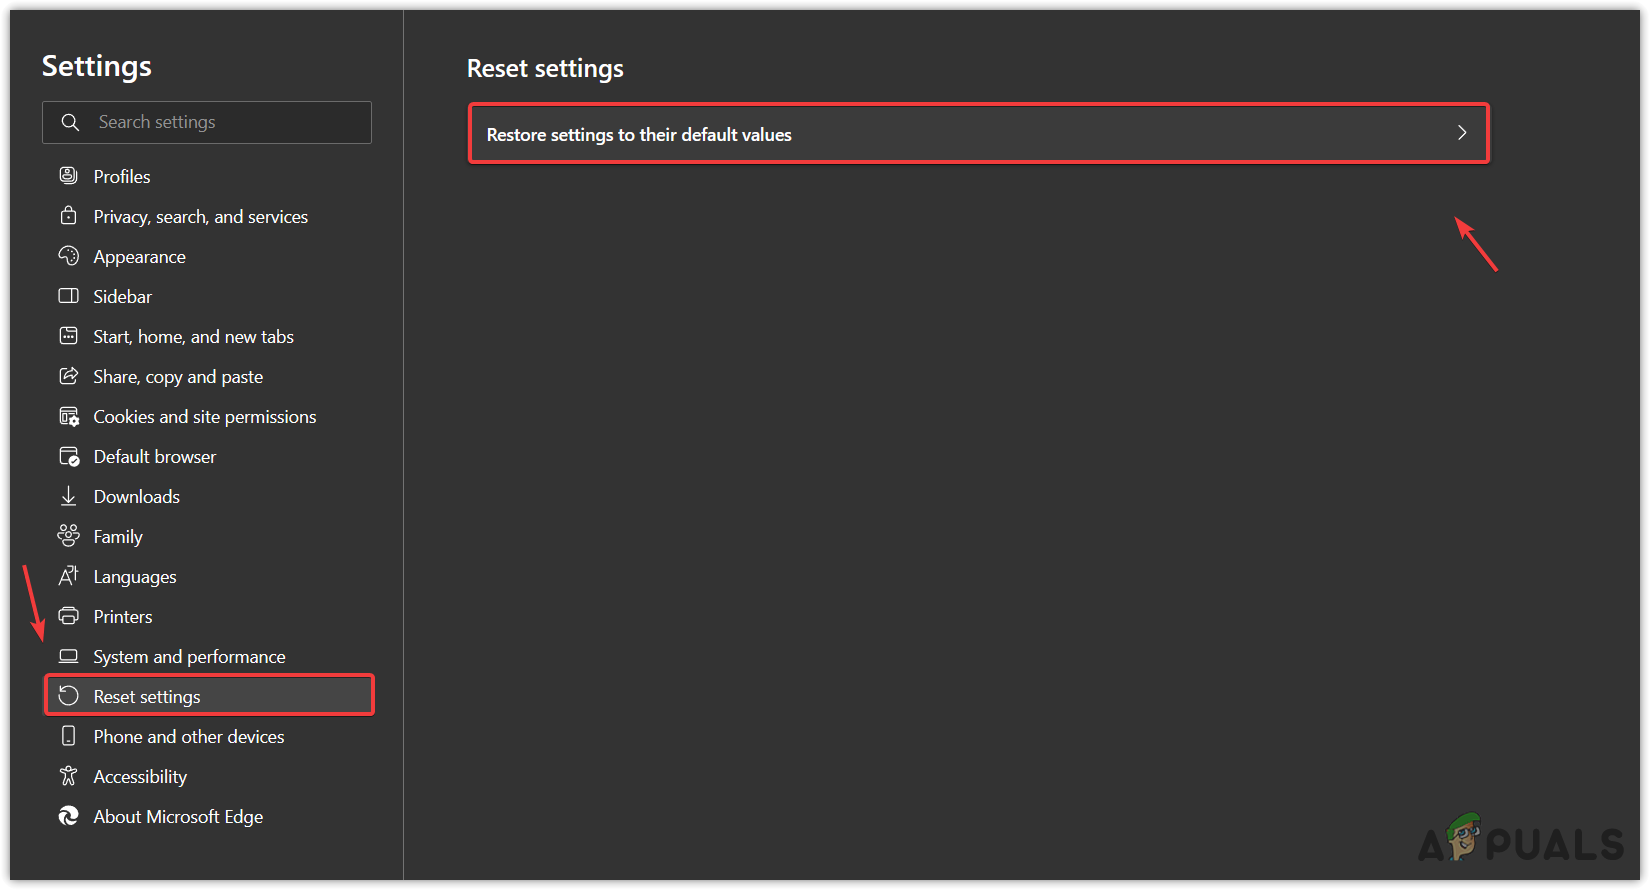
Task: Open Cookies and site permissions
Action: [204, 417]
